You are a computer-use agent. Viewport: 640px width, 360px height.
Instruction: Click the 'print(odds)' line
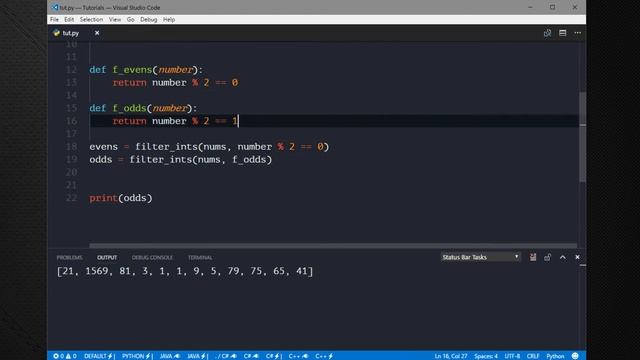click(x=121, y=198)
